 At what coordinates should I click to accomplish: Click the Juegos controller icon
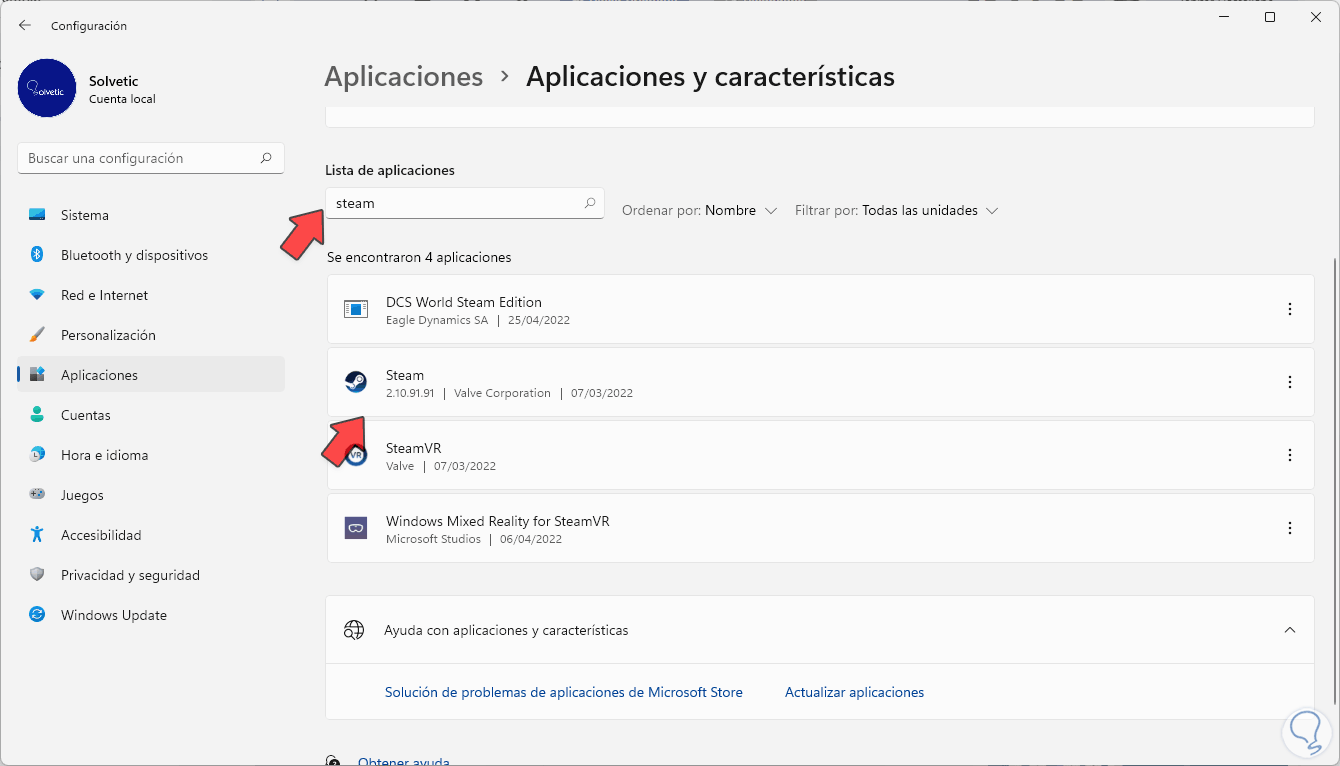coord(37,495)
